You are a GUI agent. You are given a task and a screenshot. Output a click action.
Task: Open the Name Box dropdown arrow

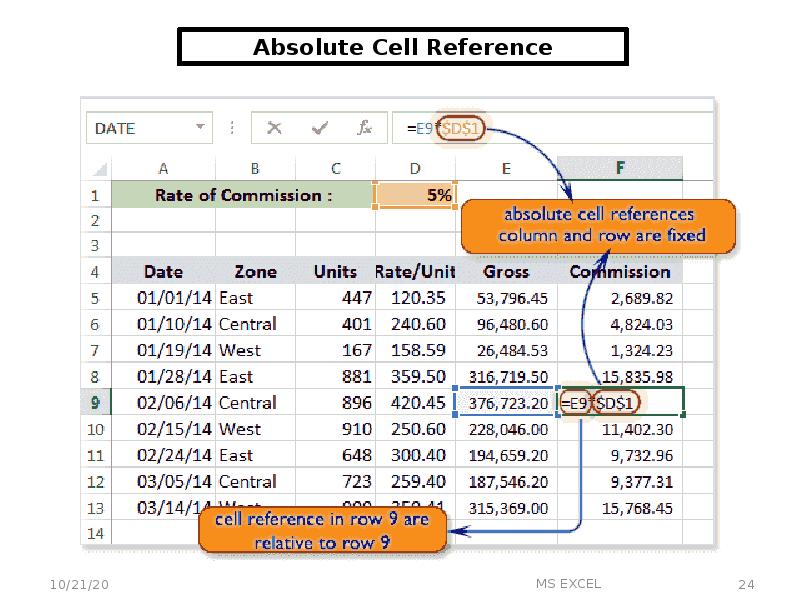pyautogui.click(x=200, y=128)
